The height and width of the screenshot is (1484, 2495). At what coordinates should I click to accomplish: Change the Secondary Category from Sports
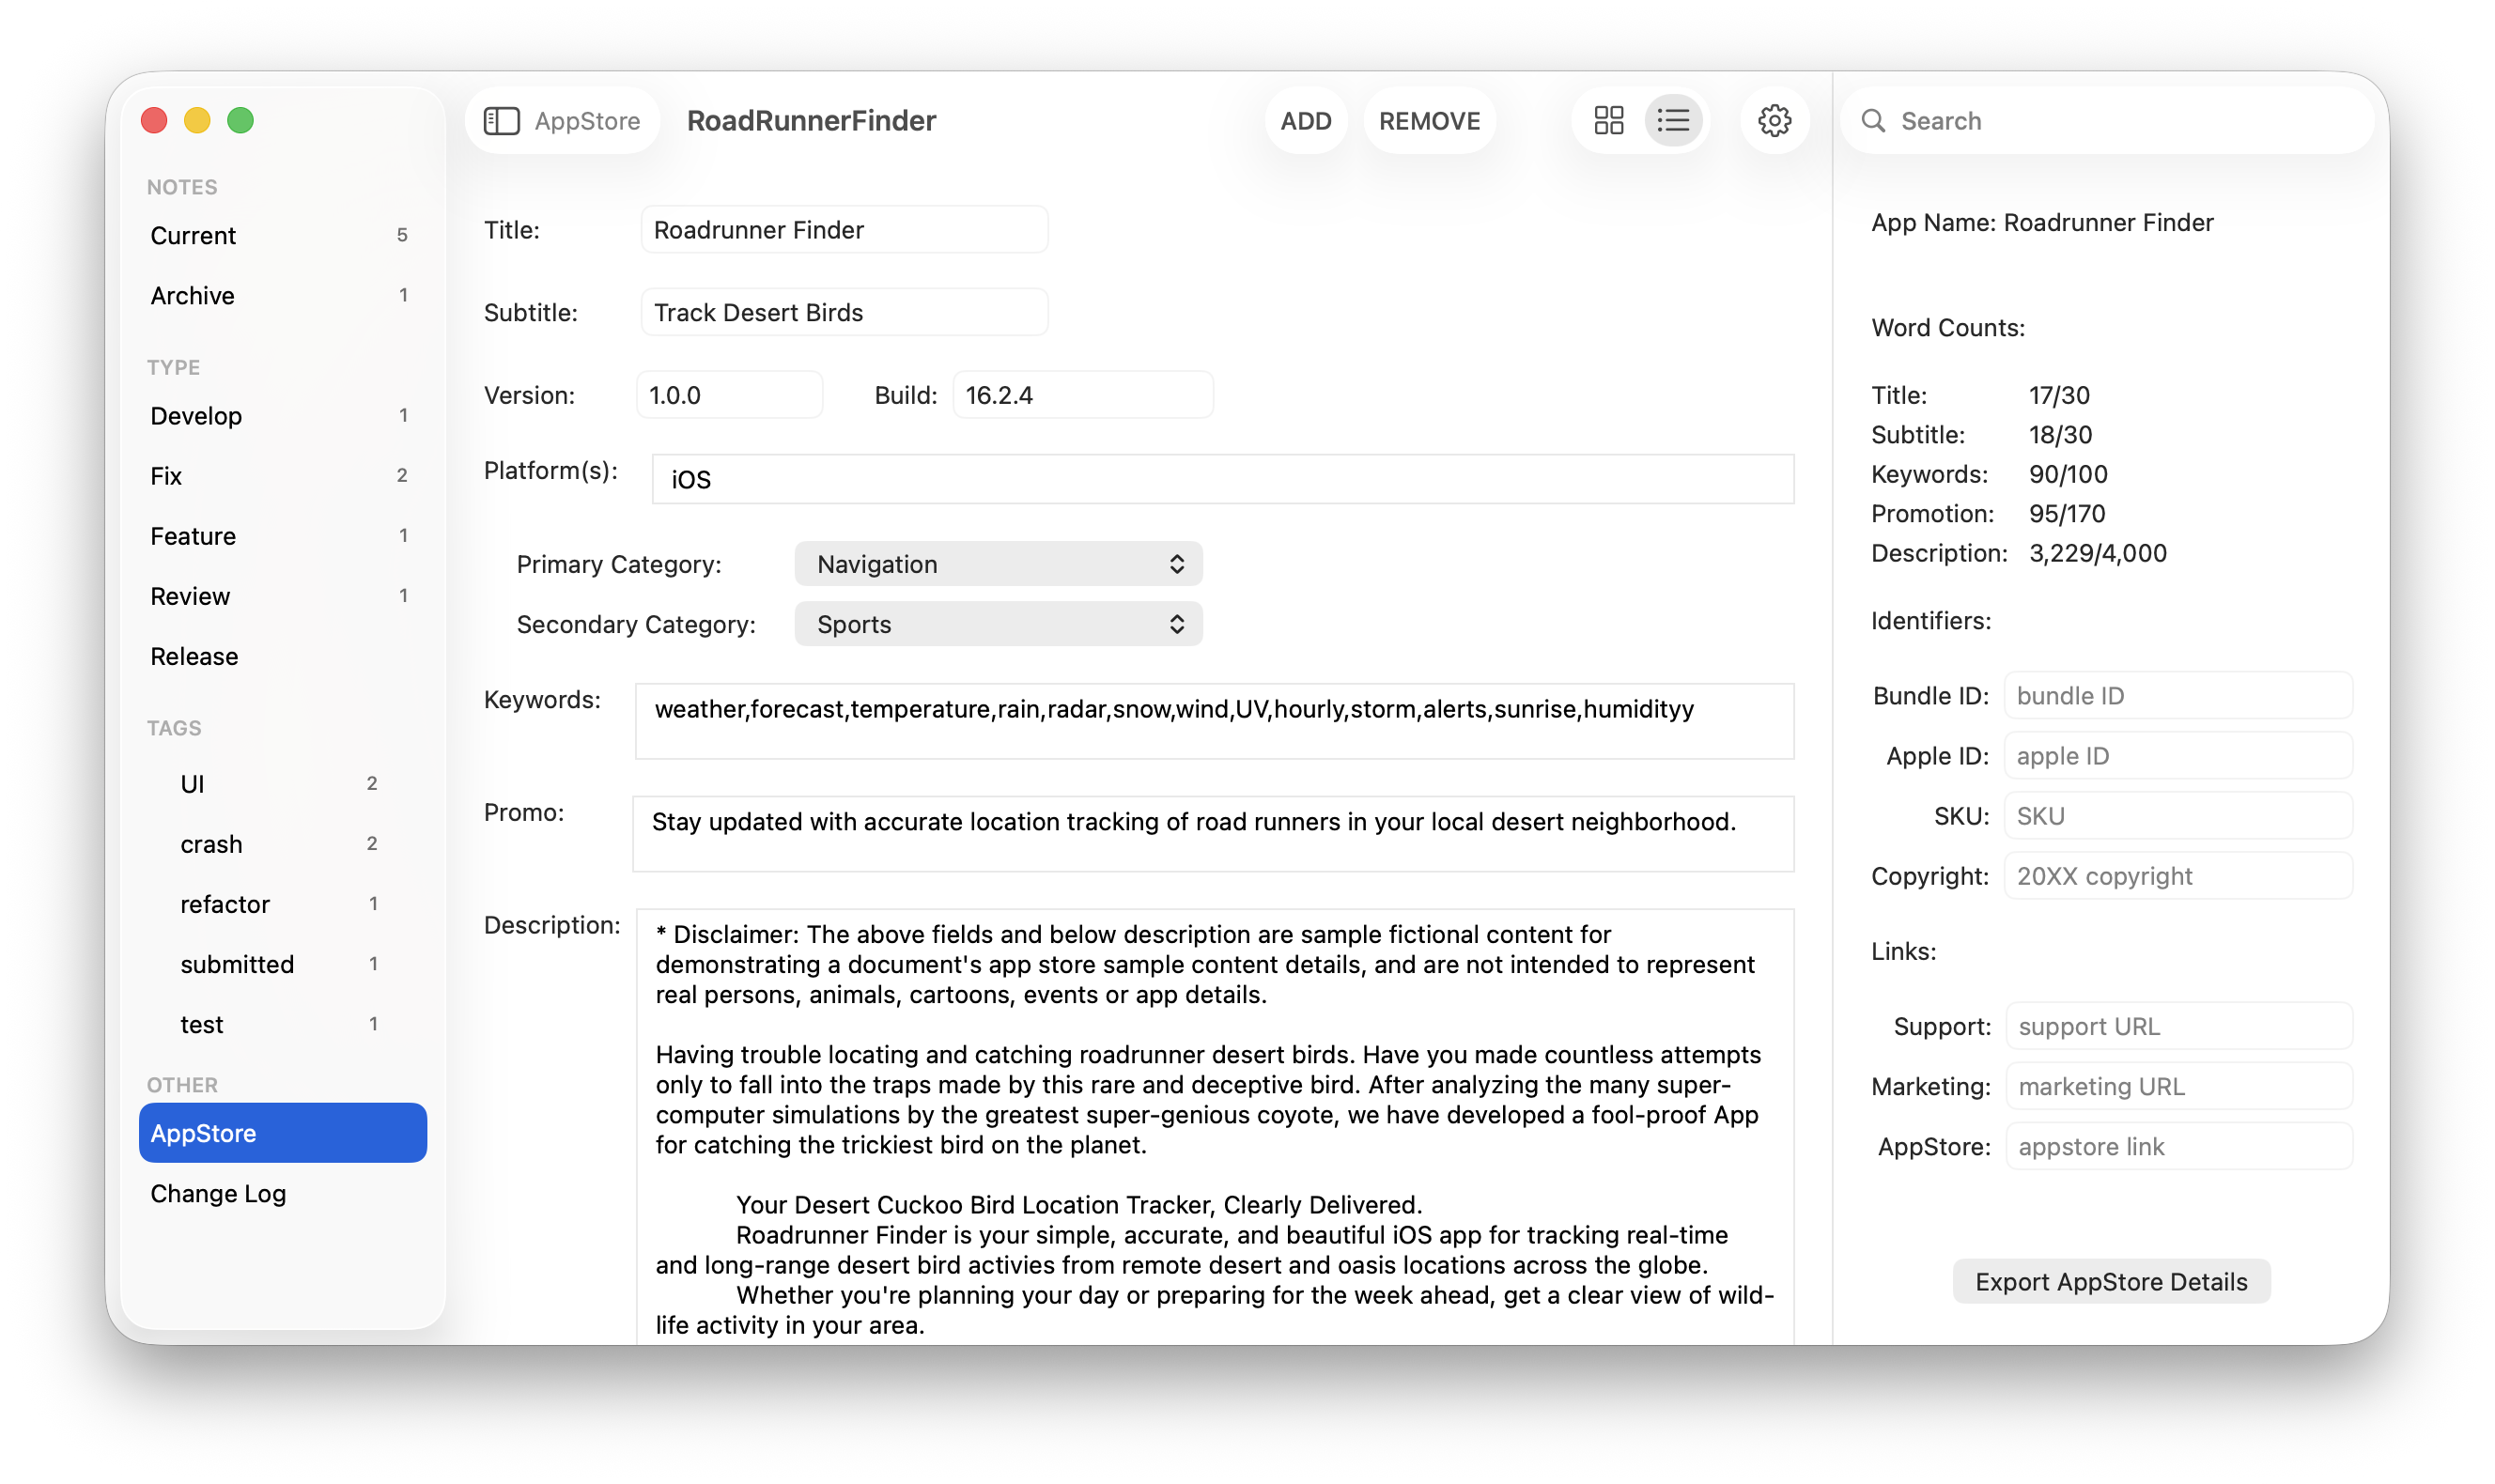(997, 623)
